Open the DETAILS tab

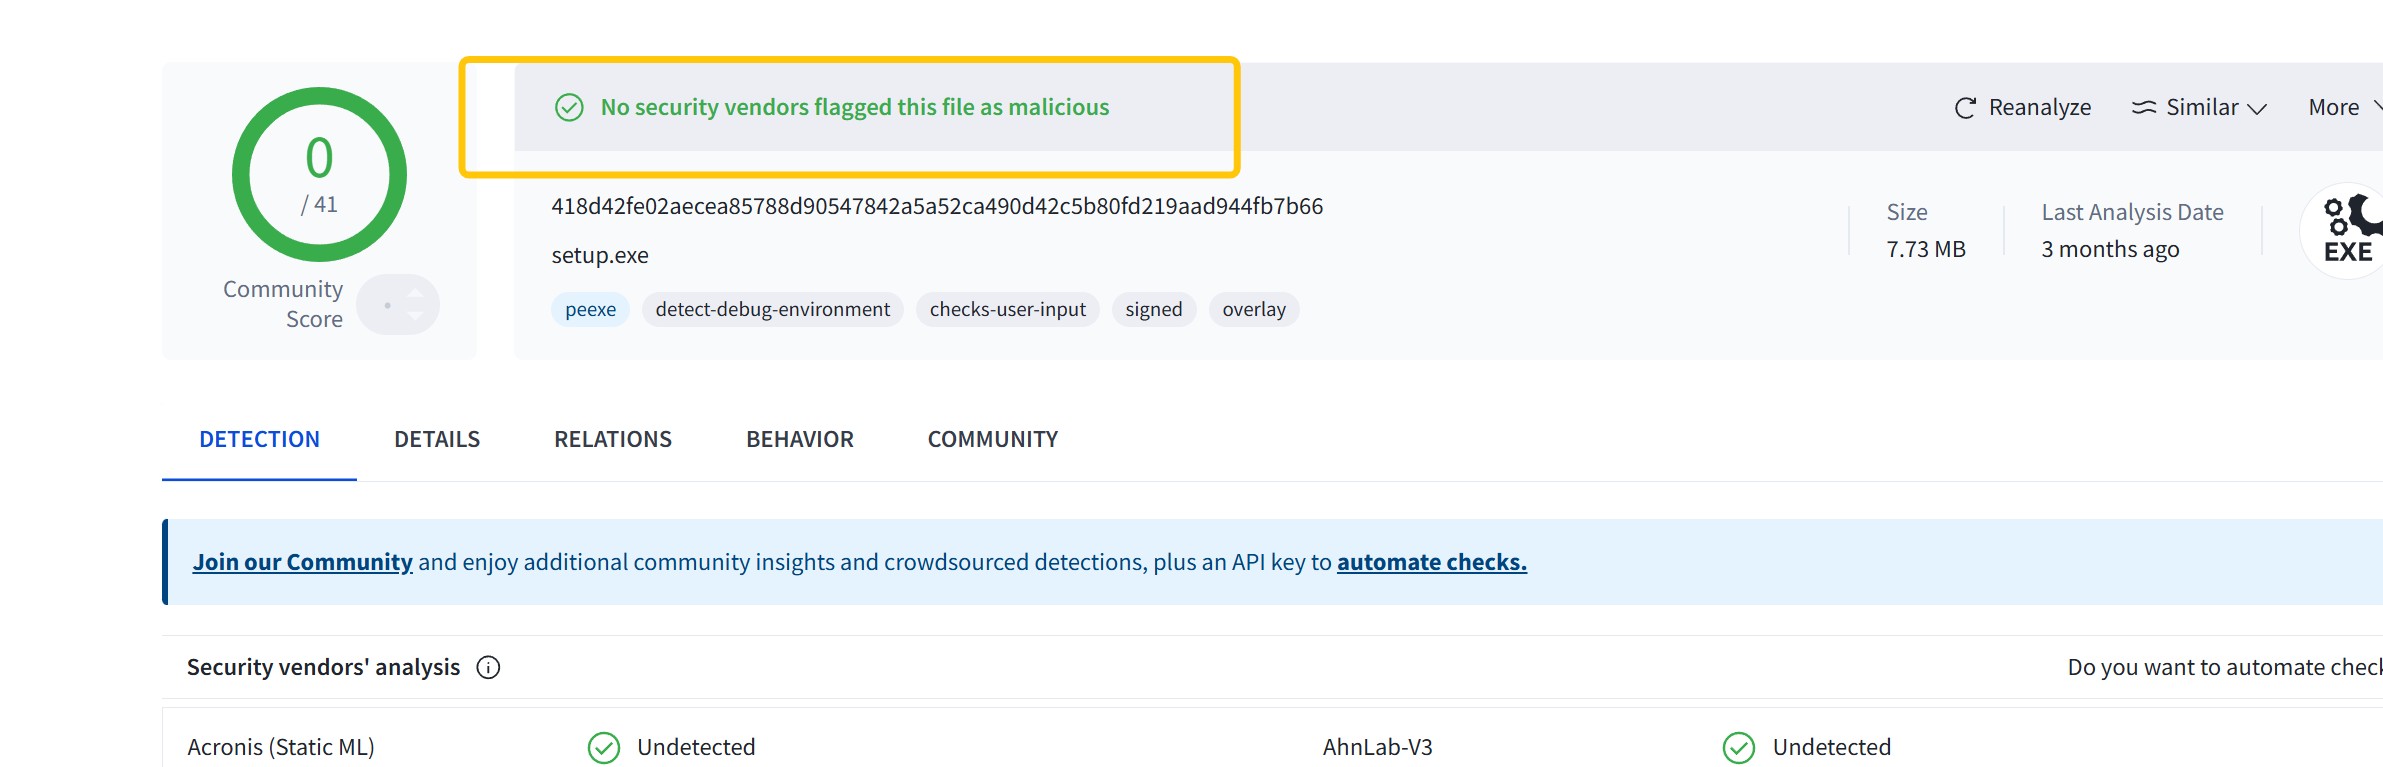pyautogui.click(x=437, y=439)
